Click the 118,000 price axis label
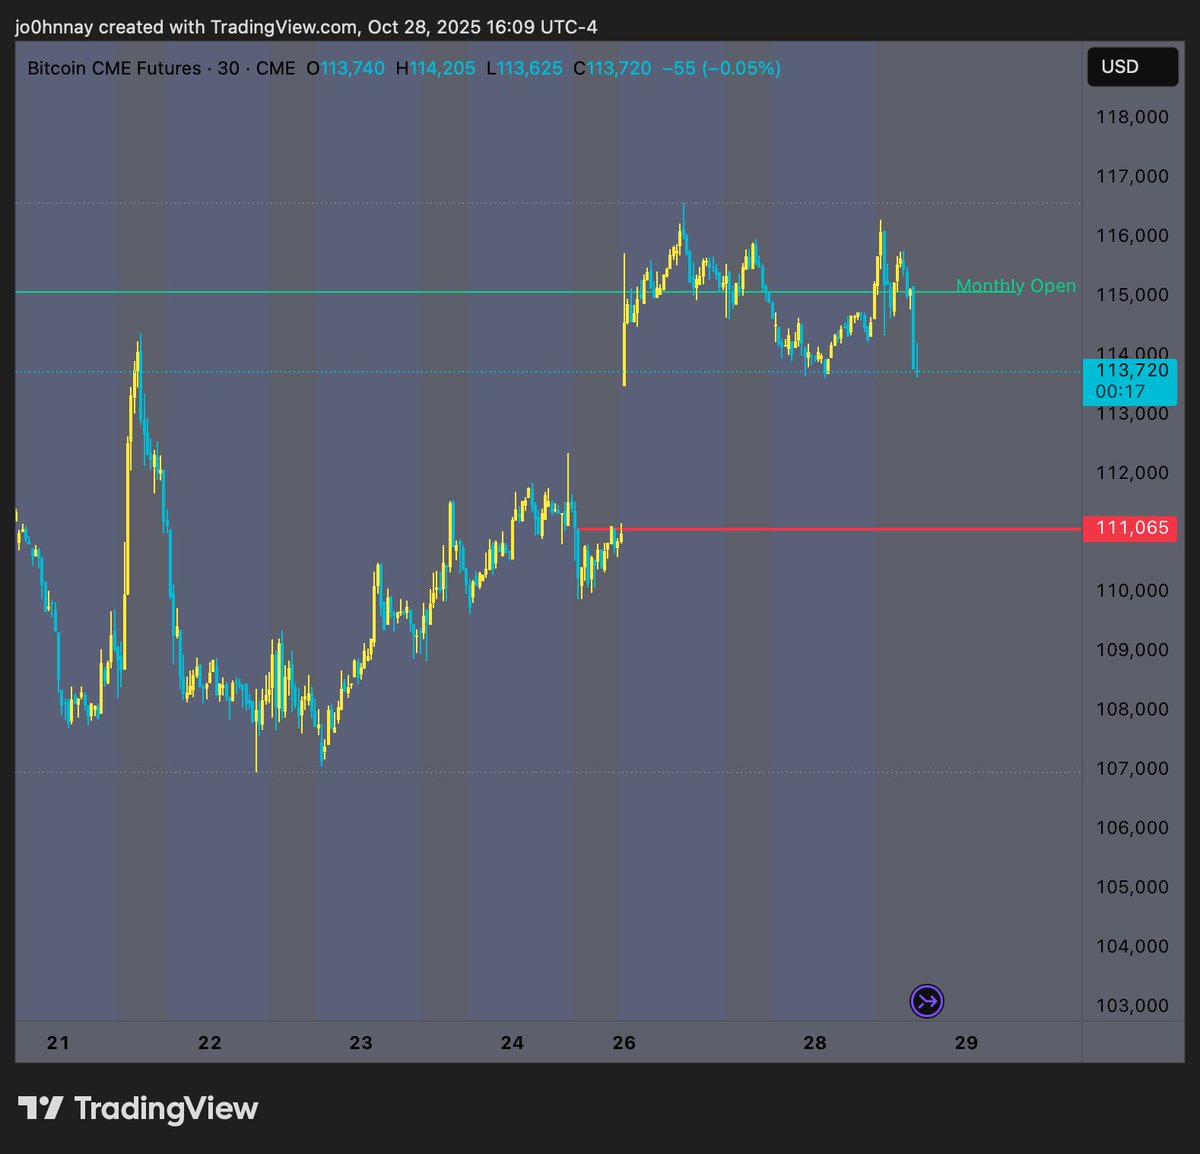 [1132, 117]
